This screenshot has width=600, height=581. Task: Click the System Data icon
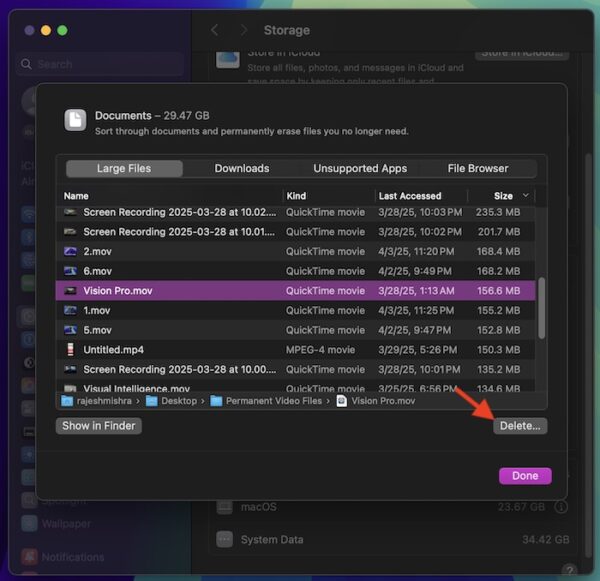[x=225, y=540]
